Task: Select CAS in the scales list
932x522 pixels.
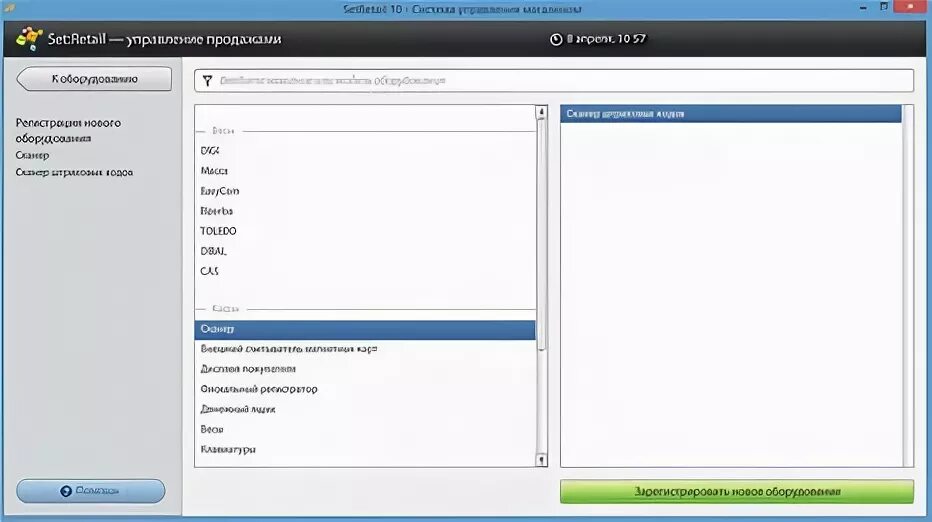Action: 365,271
